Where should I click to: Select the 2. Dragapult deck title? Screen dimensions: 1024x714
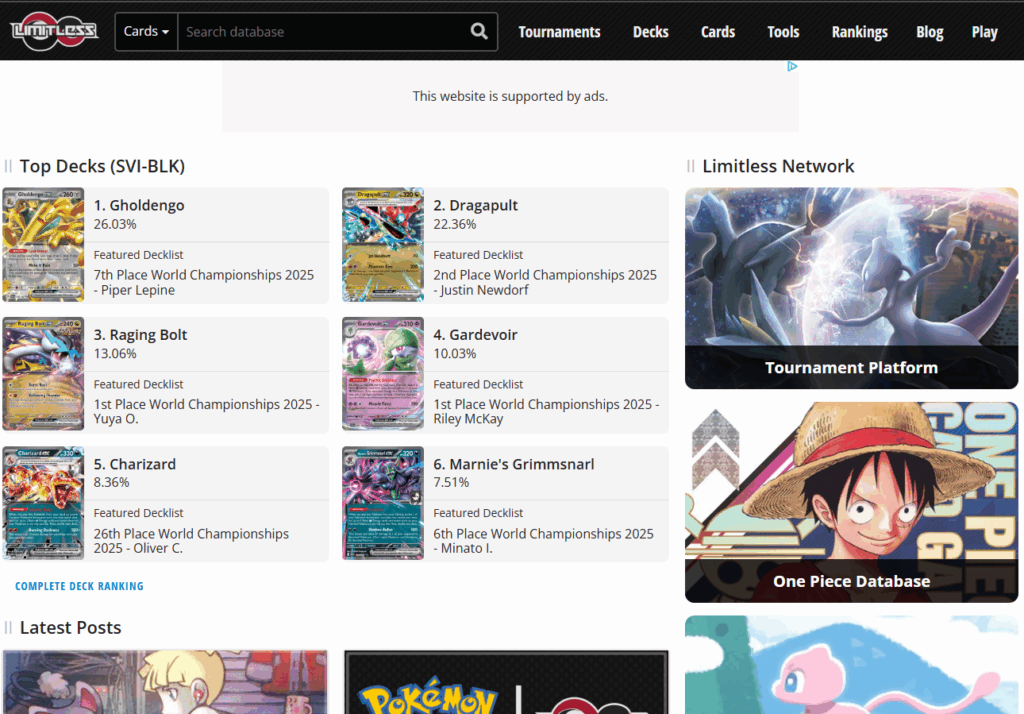point(475,205)
